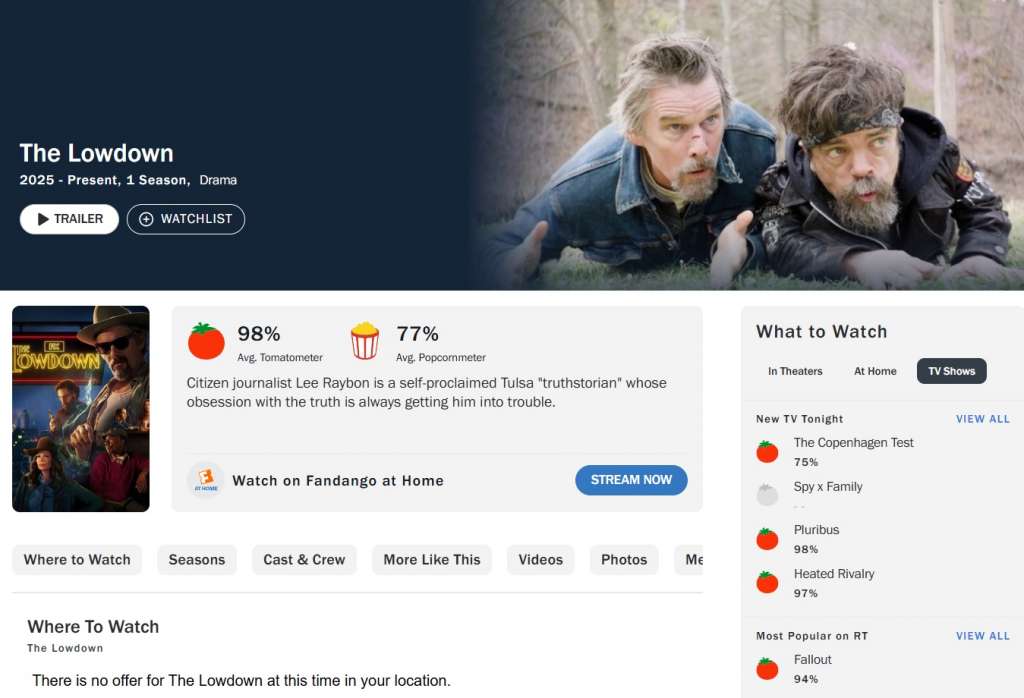Viewport: 1024px width, 698px height.
Task: Switch to In Theaters tab
Action: coord(795,371)
